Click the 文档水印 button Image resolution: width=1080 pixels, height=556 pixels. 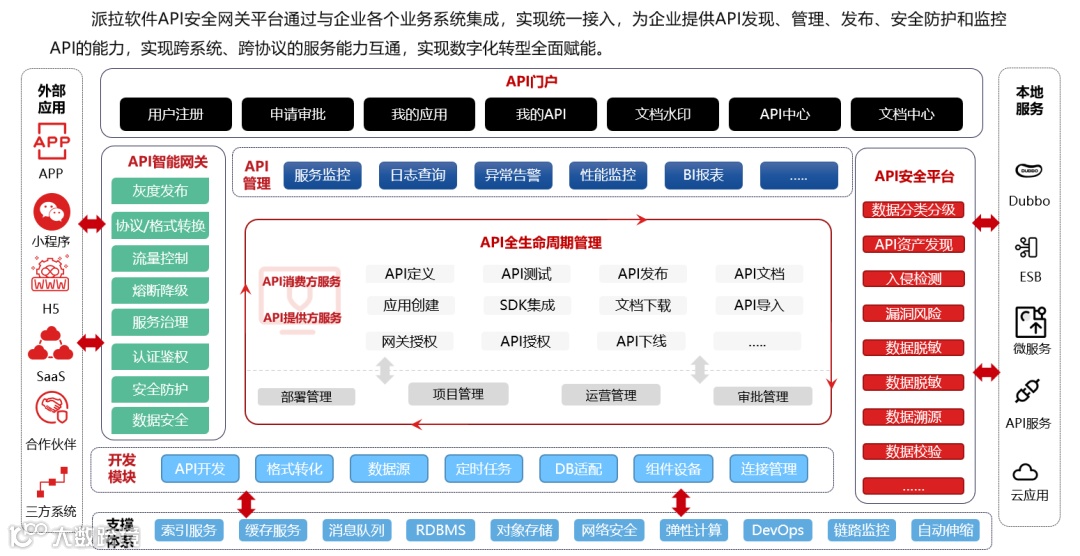click(663, 114)
